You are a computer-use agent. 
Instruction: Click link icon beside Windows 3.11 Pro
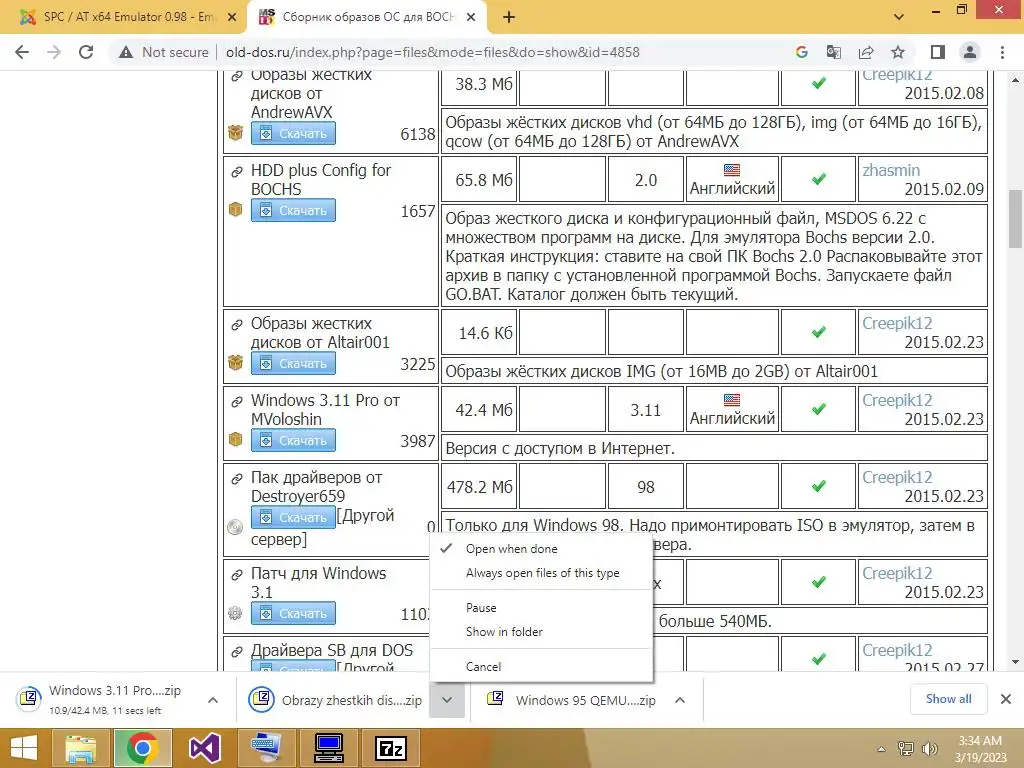pos(236,402)
